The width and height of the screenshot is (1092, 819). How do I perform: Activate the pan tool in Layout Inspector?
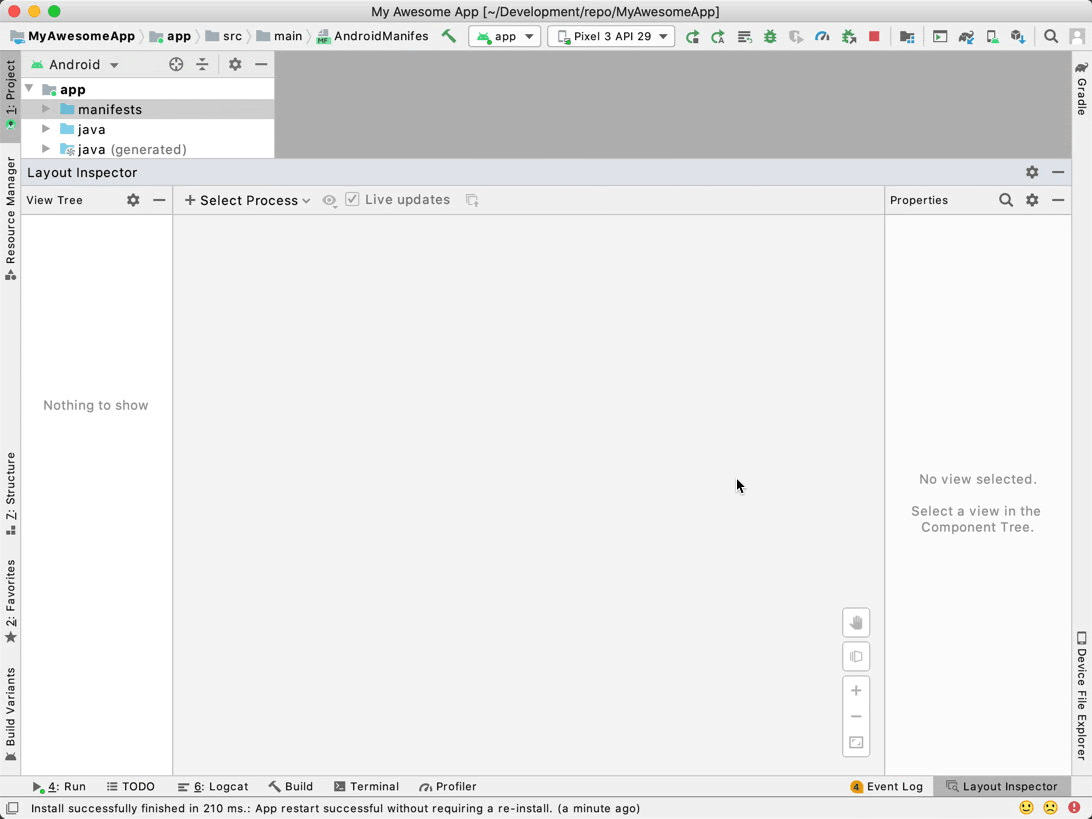(856, 622)
